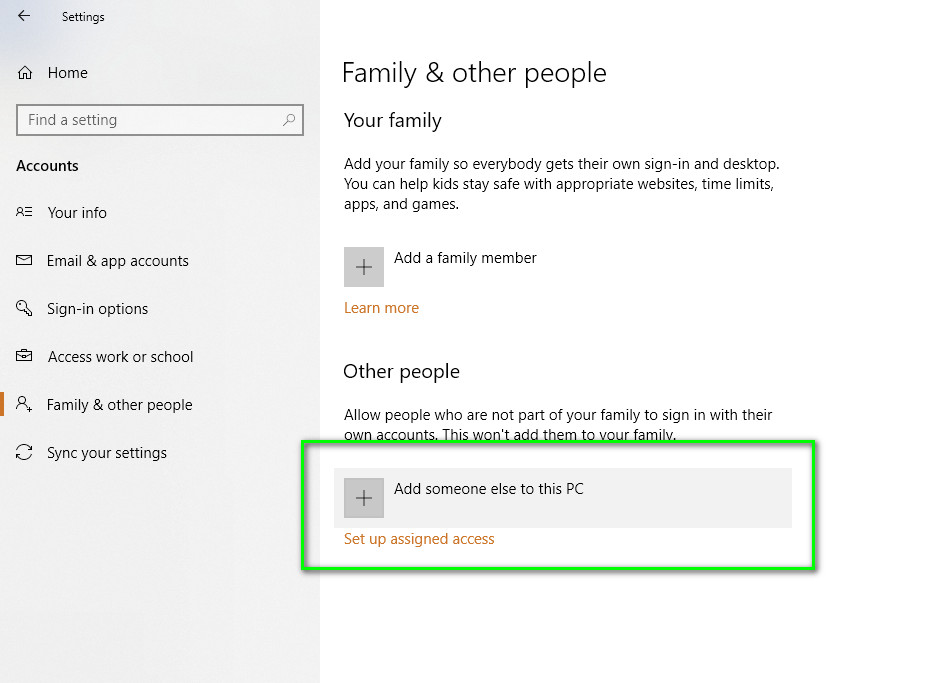Open Your info settings page

77,213
